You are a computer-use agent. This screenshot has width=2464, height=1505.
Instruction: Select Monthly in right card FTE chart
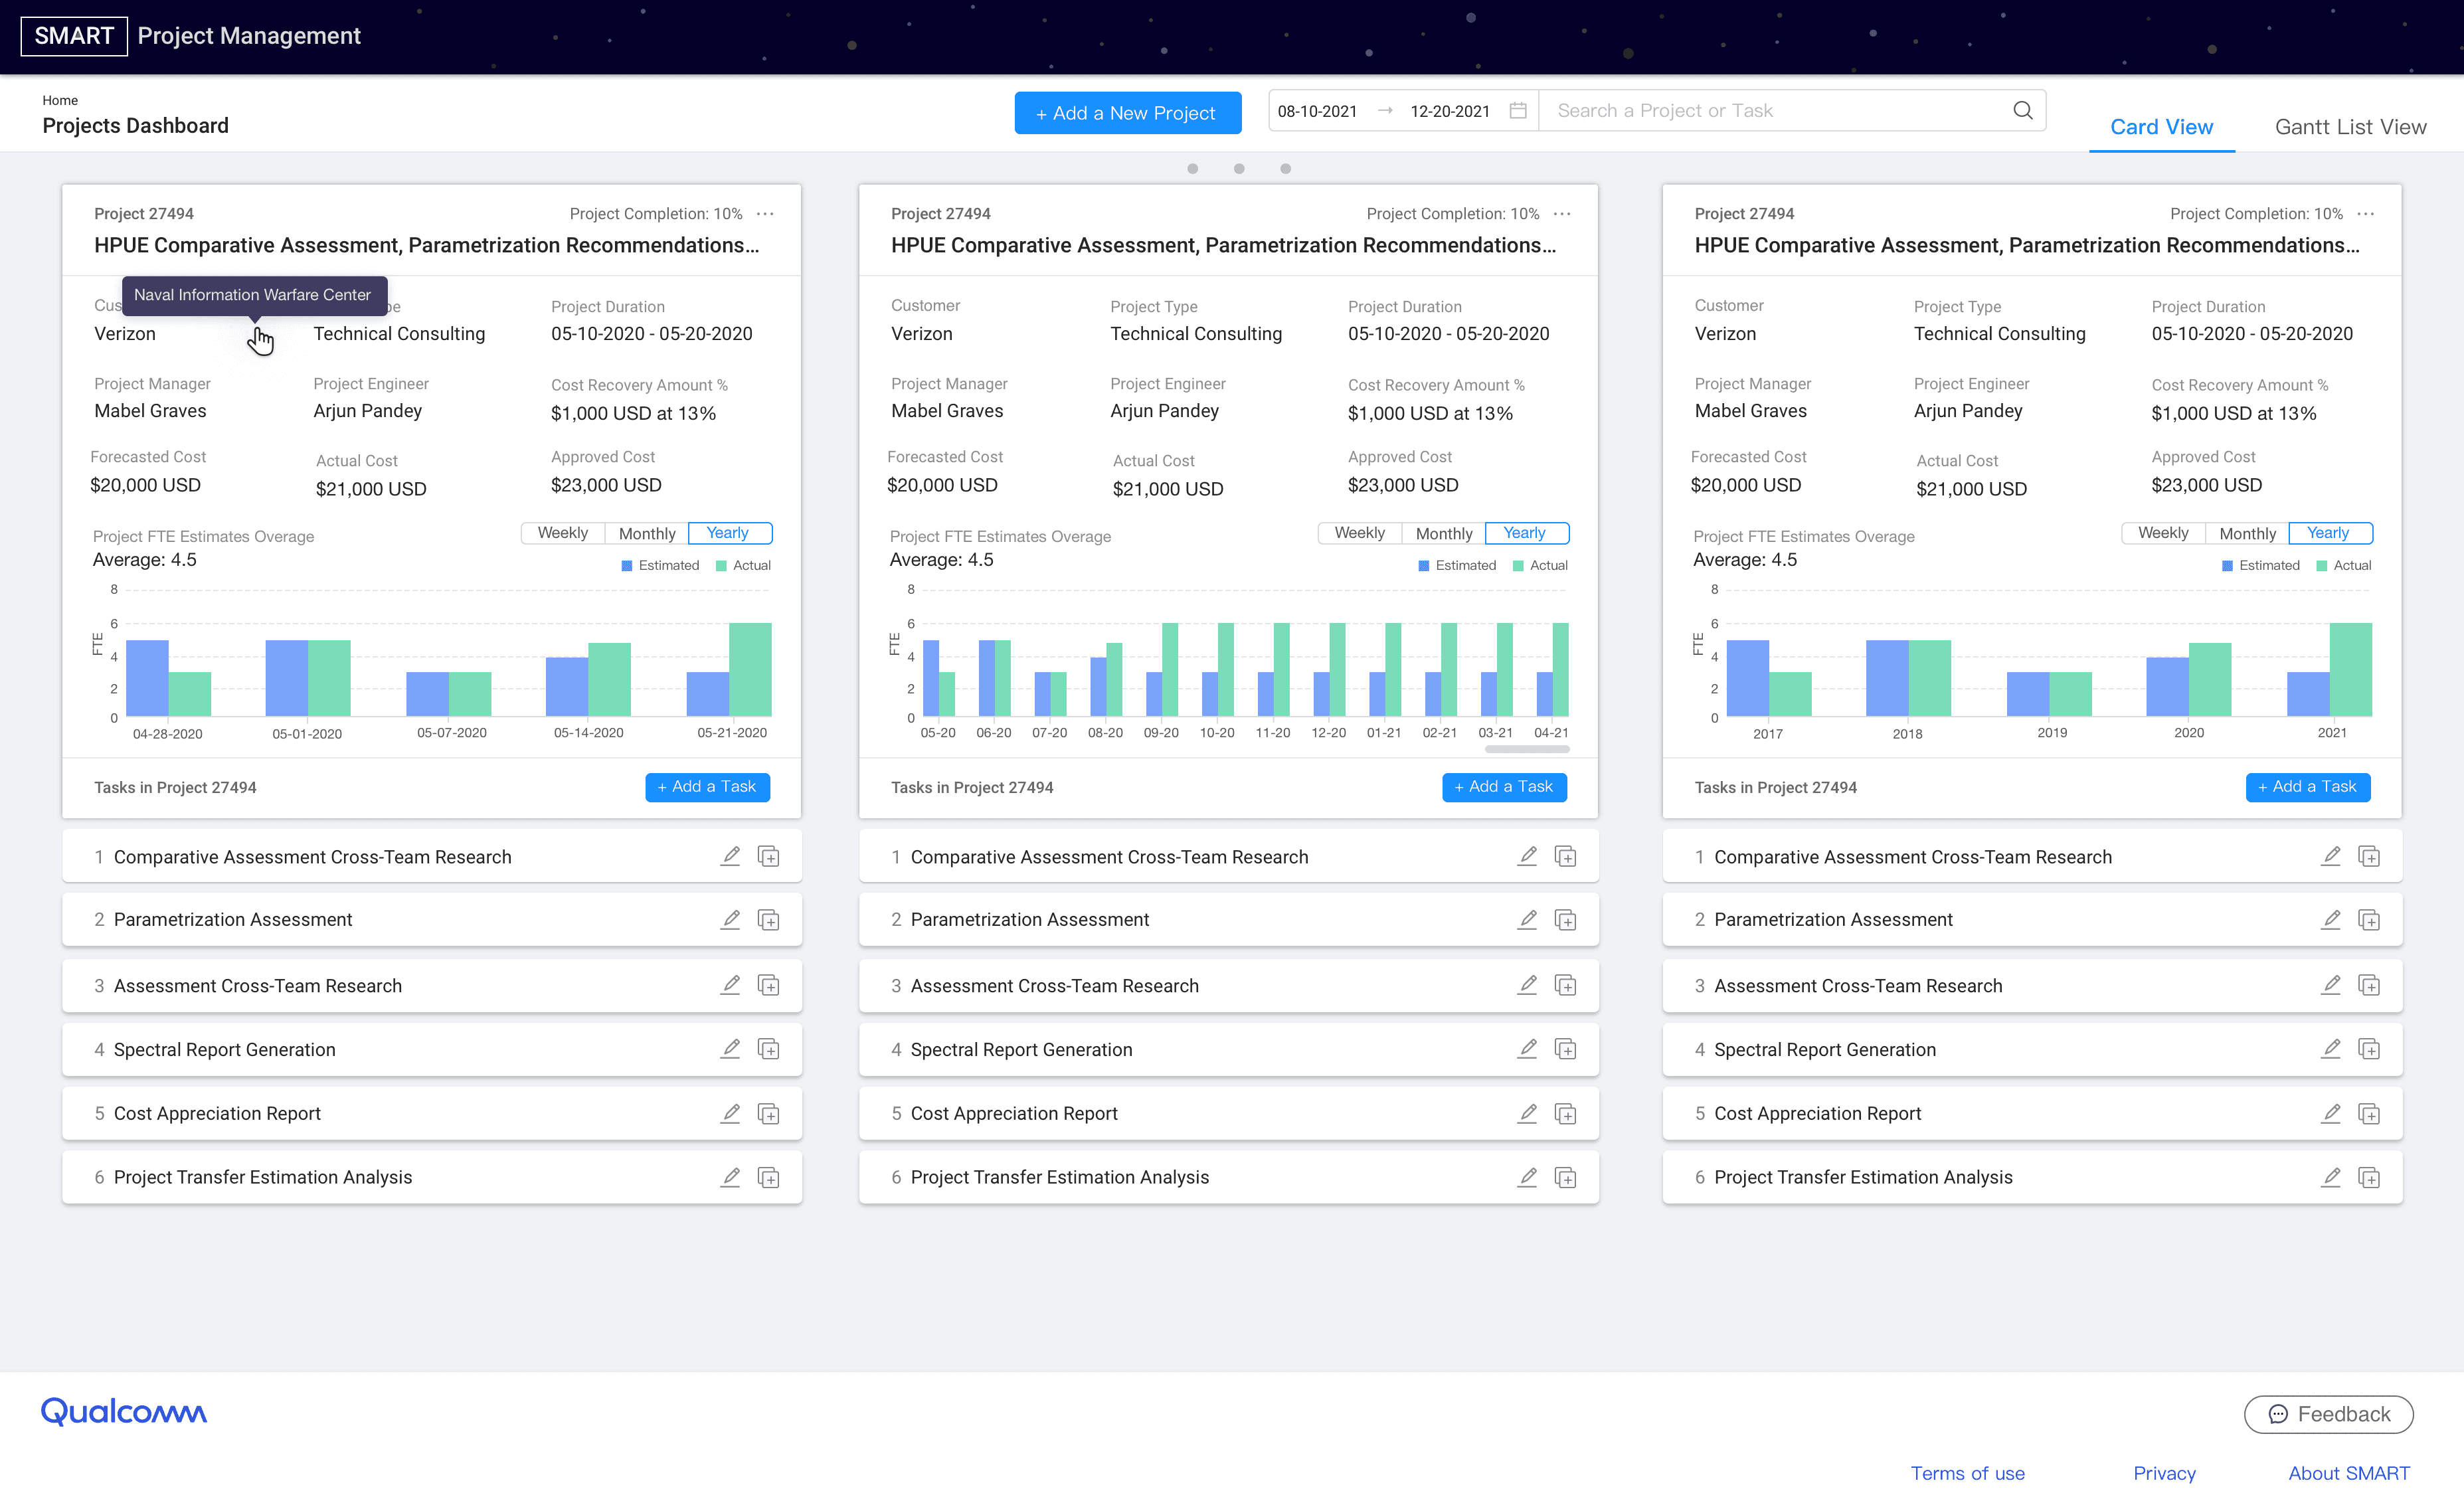click(x=2248, y=533)
